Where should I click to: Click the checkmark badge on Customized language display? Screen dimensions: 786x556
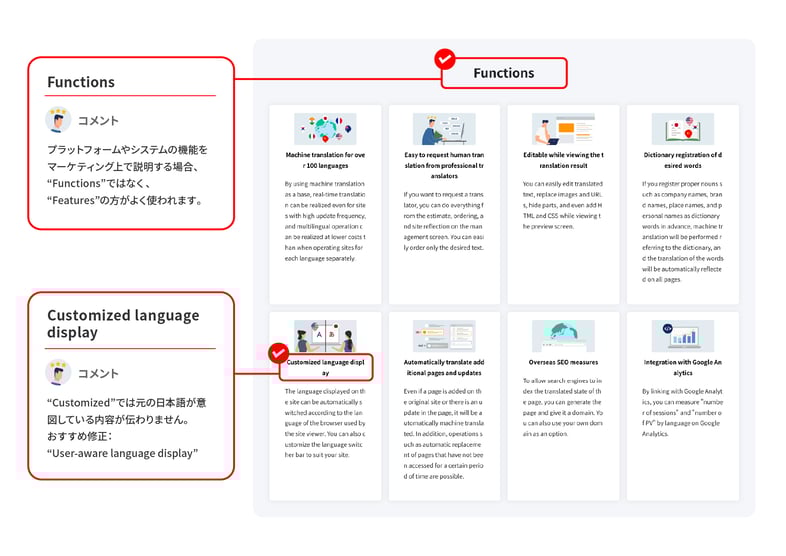(278, 353)
